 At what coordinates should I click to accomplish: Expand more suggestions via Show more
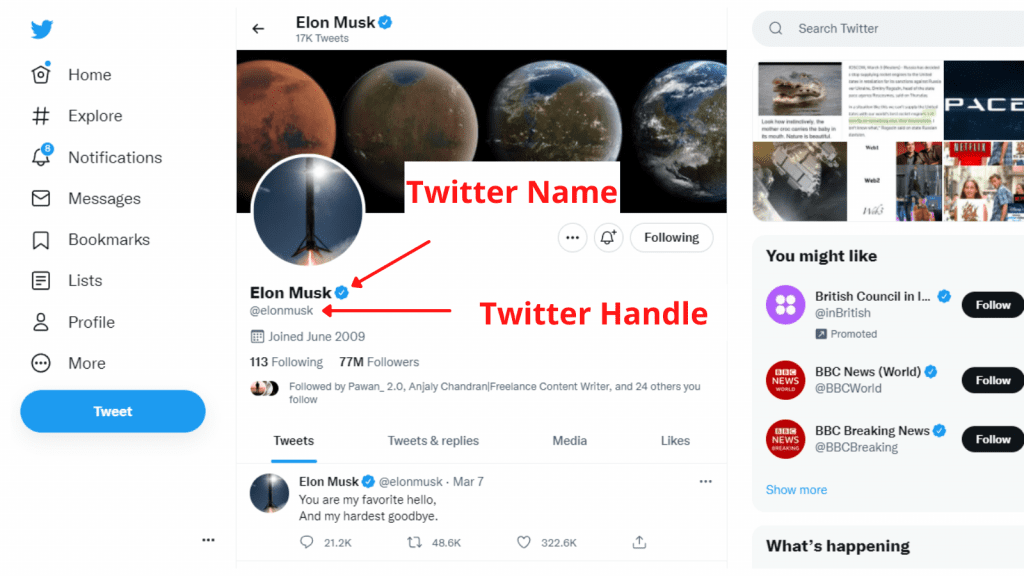tap(796, 489)
